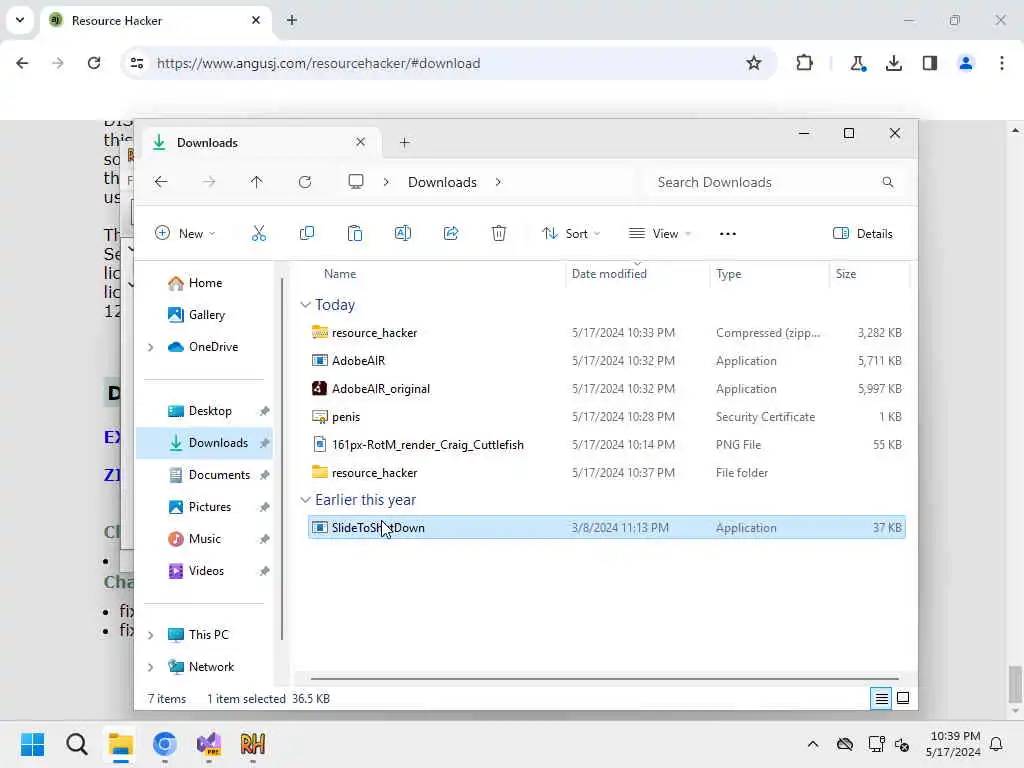Sort by the Name column header
This screenshot has width=1024, height=768.
coord(340,274)
